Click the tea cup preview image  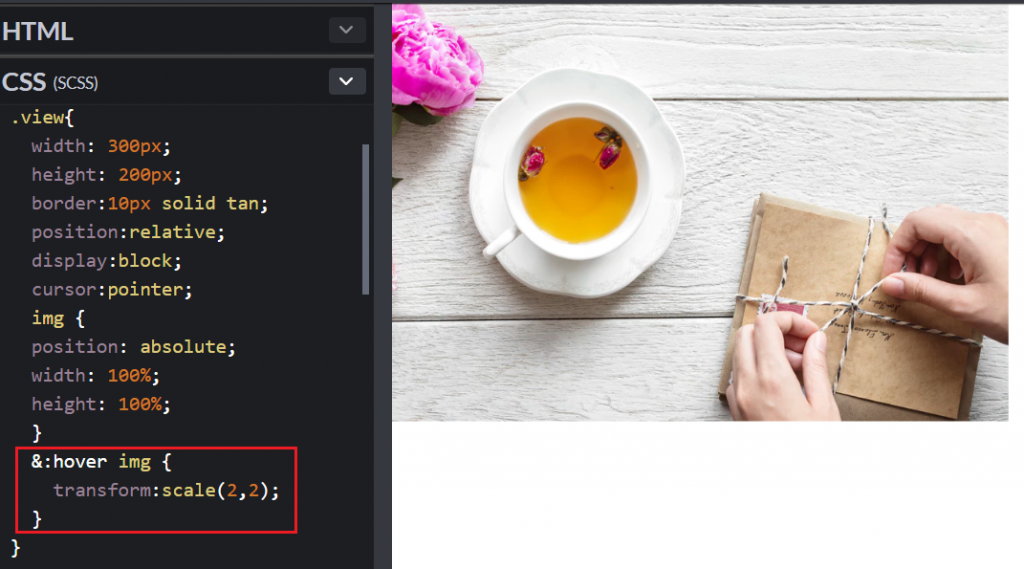[700, 212]
